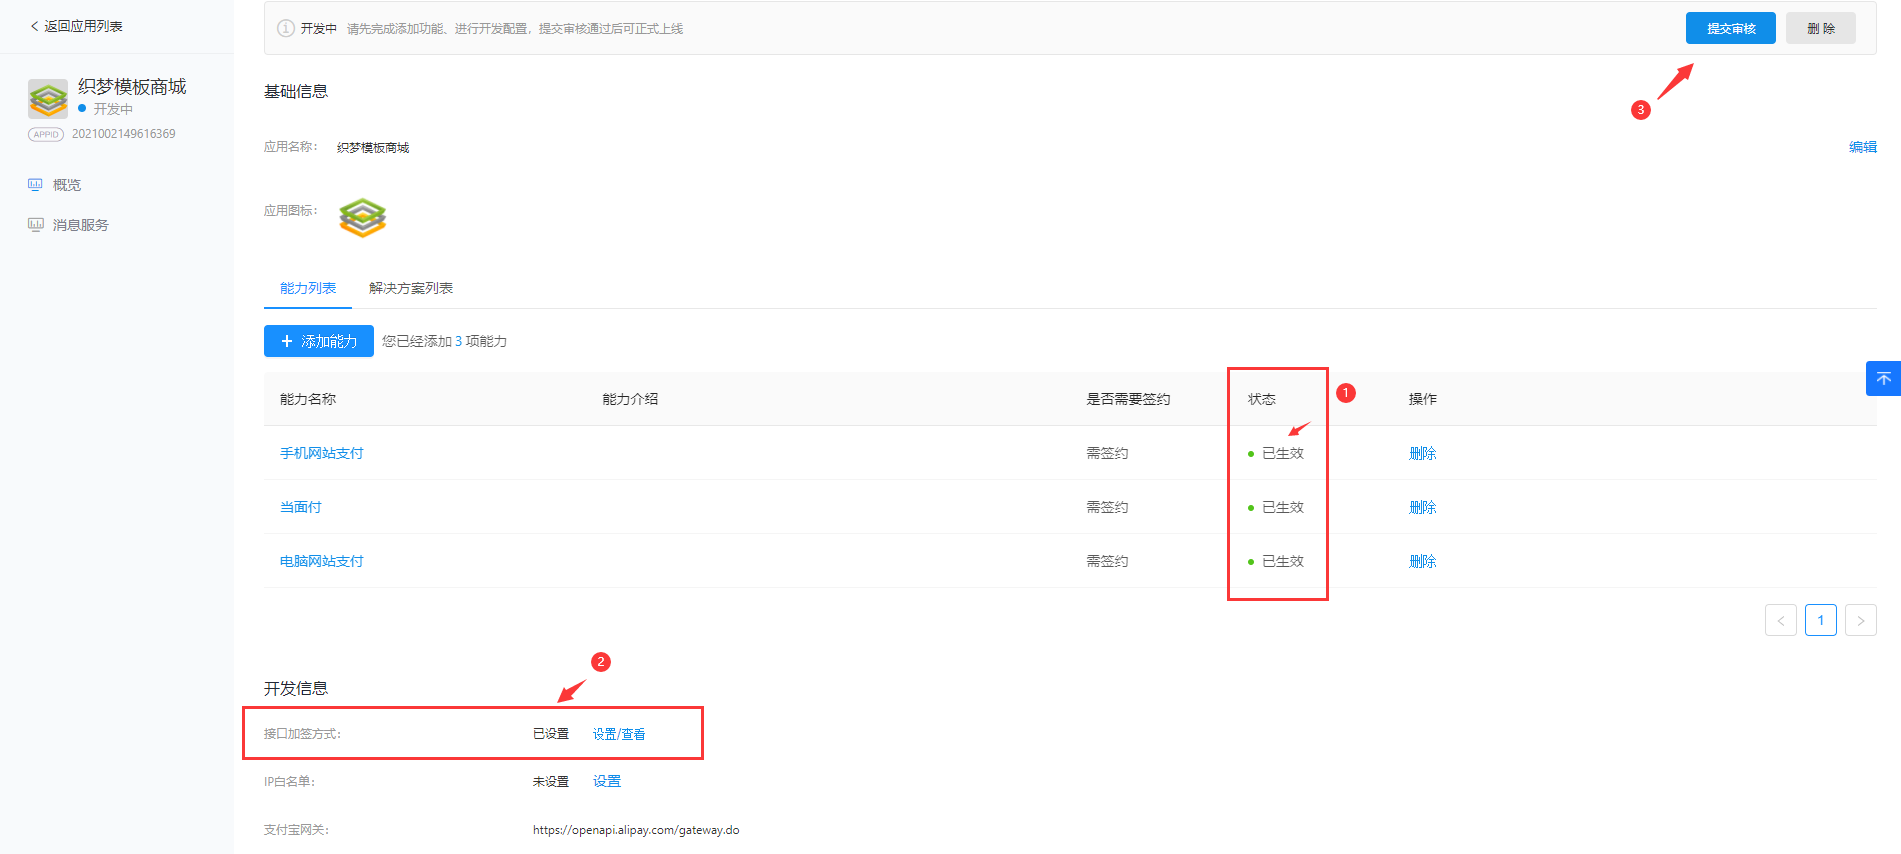Viewport: 1901px width, 854px height.
Task: Go to next page of ability list
Action: (1860, 620)
